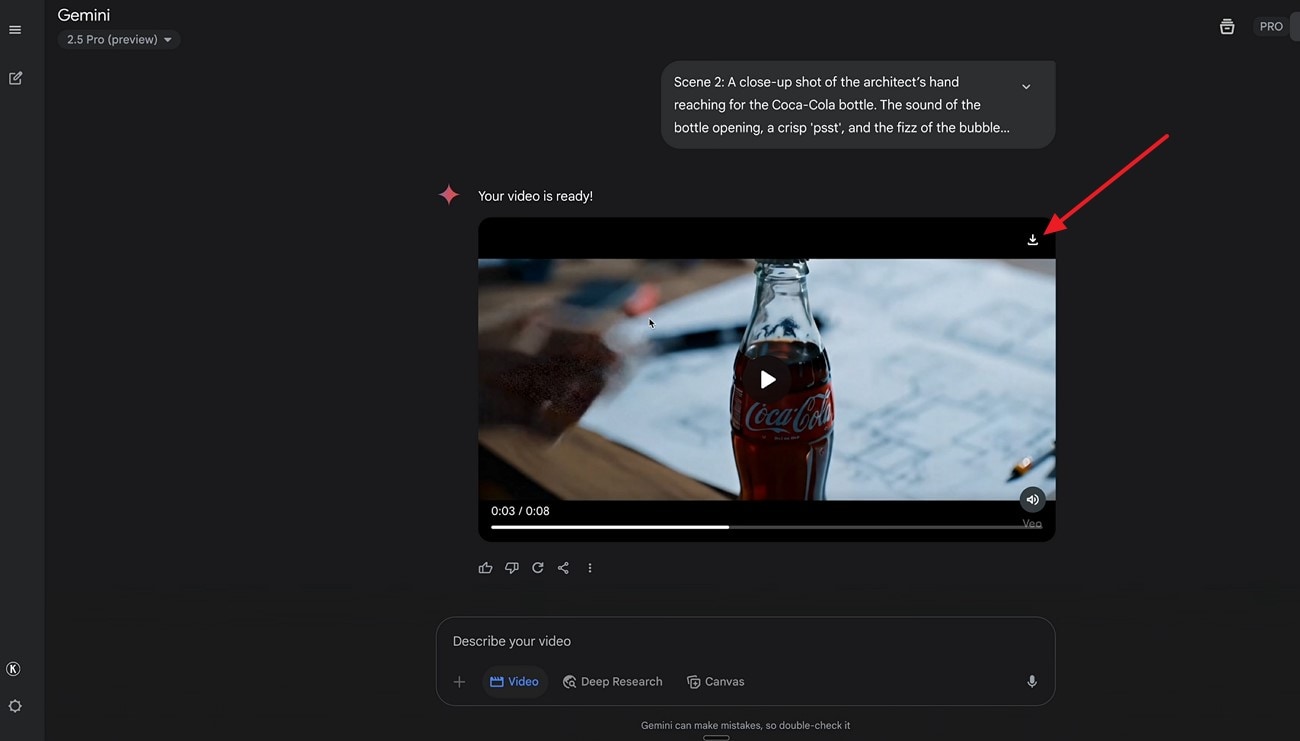Viewport: 1300px width, 741px height.
Task: Use the microphone for voice input
Action: click(1032, 682)
